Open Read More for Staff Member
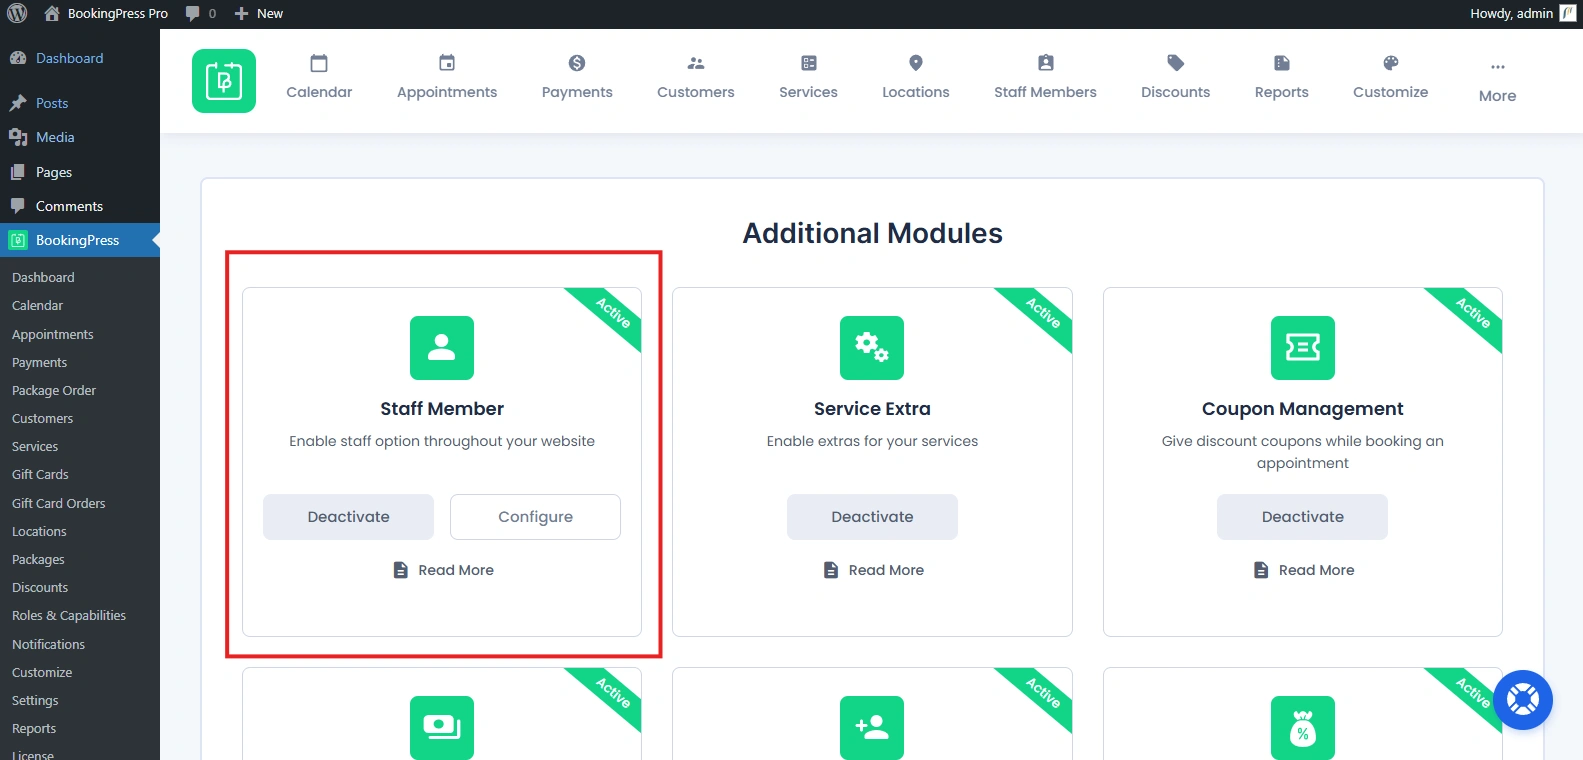This screenshot has height=760, width=1583. pos(443,570)
